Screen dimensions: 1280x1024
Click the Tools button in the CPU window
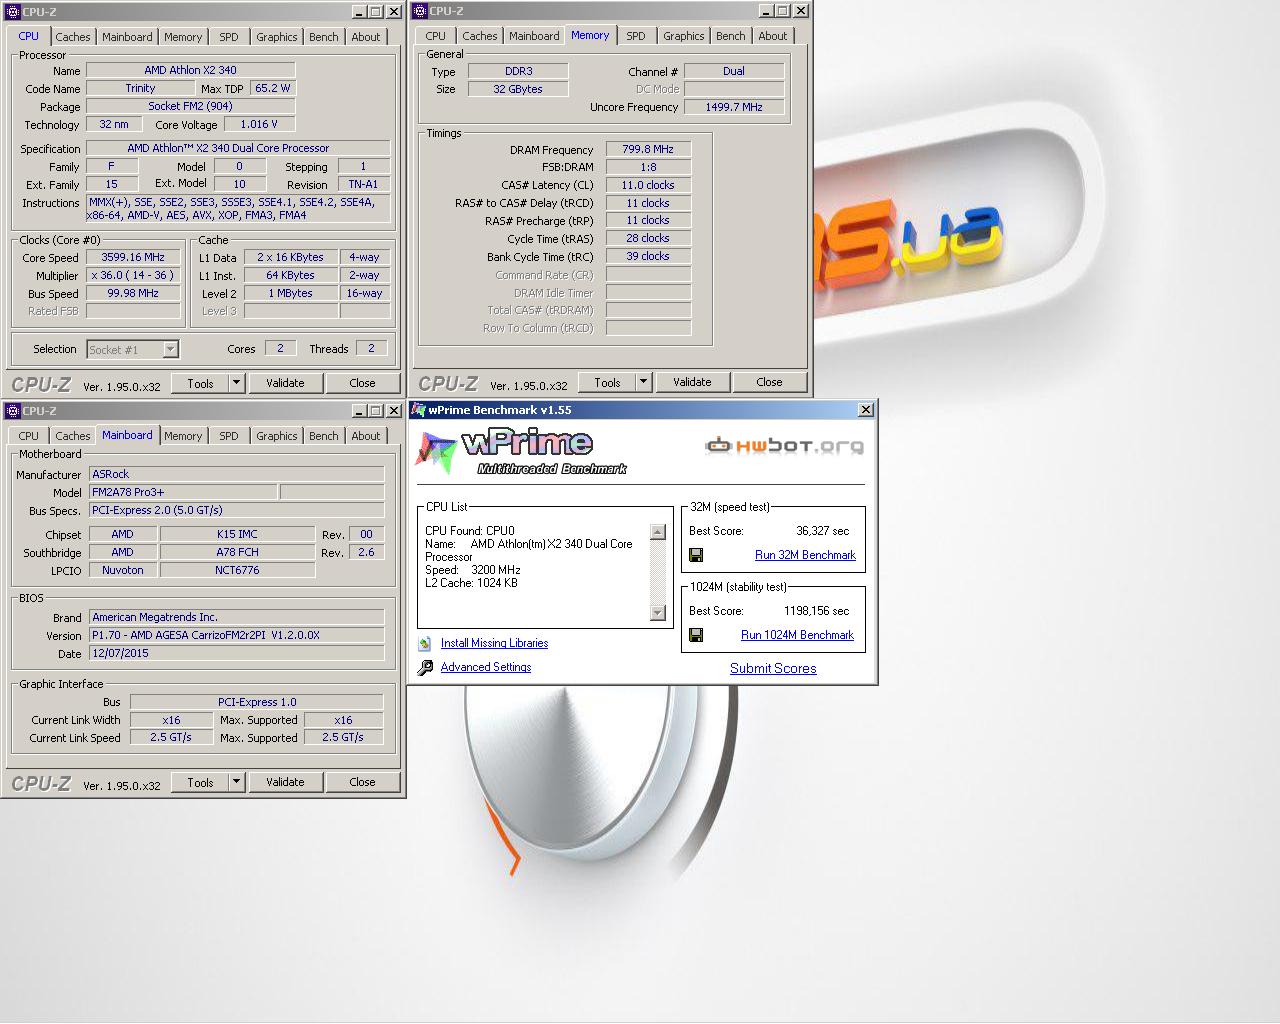click(200, 383)
